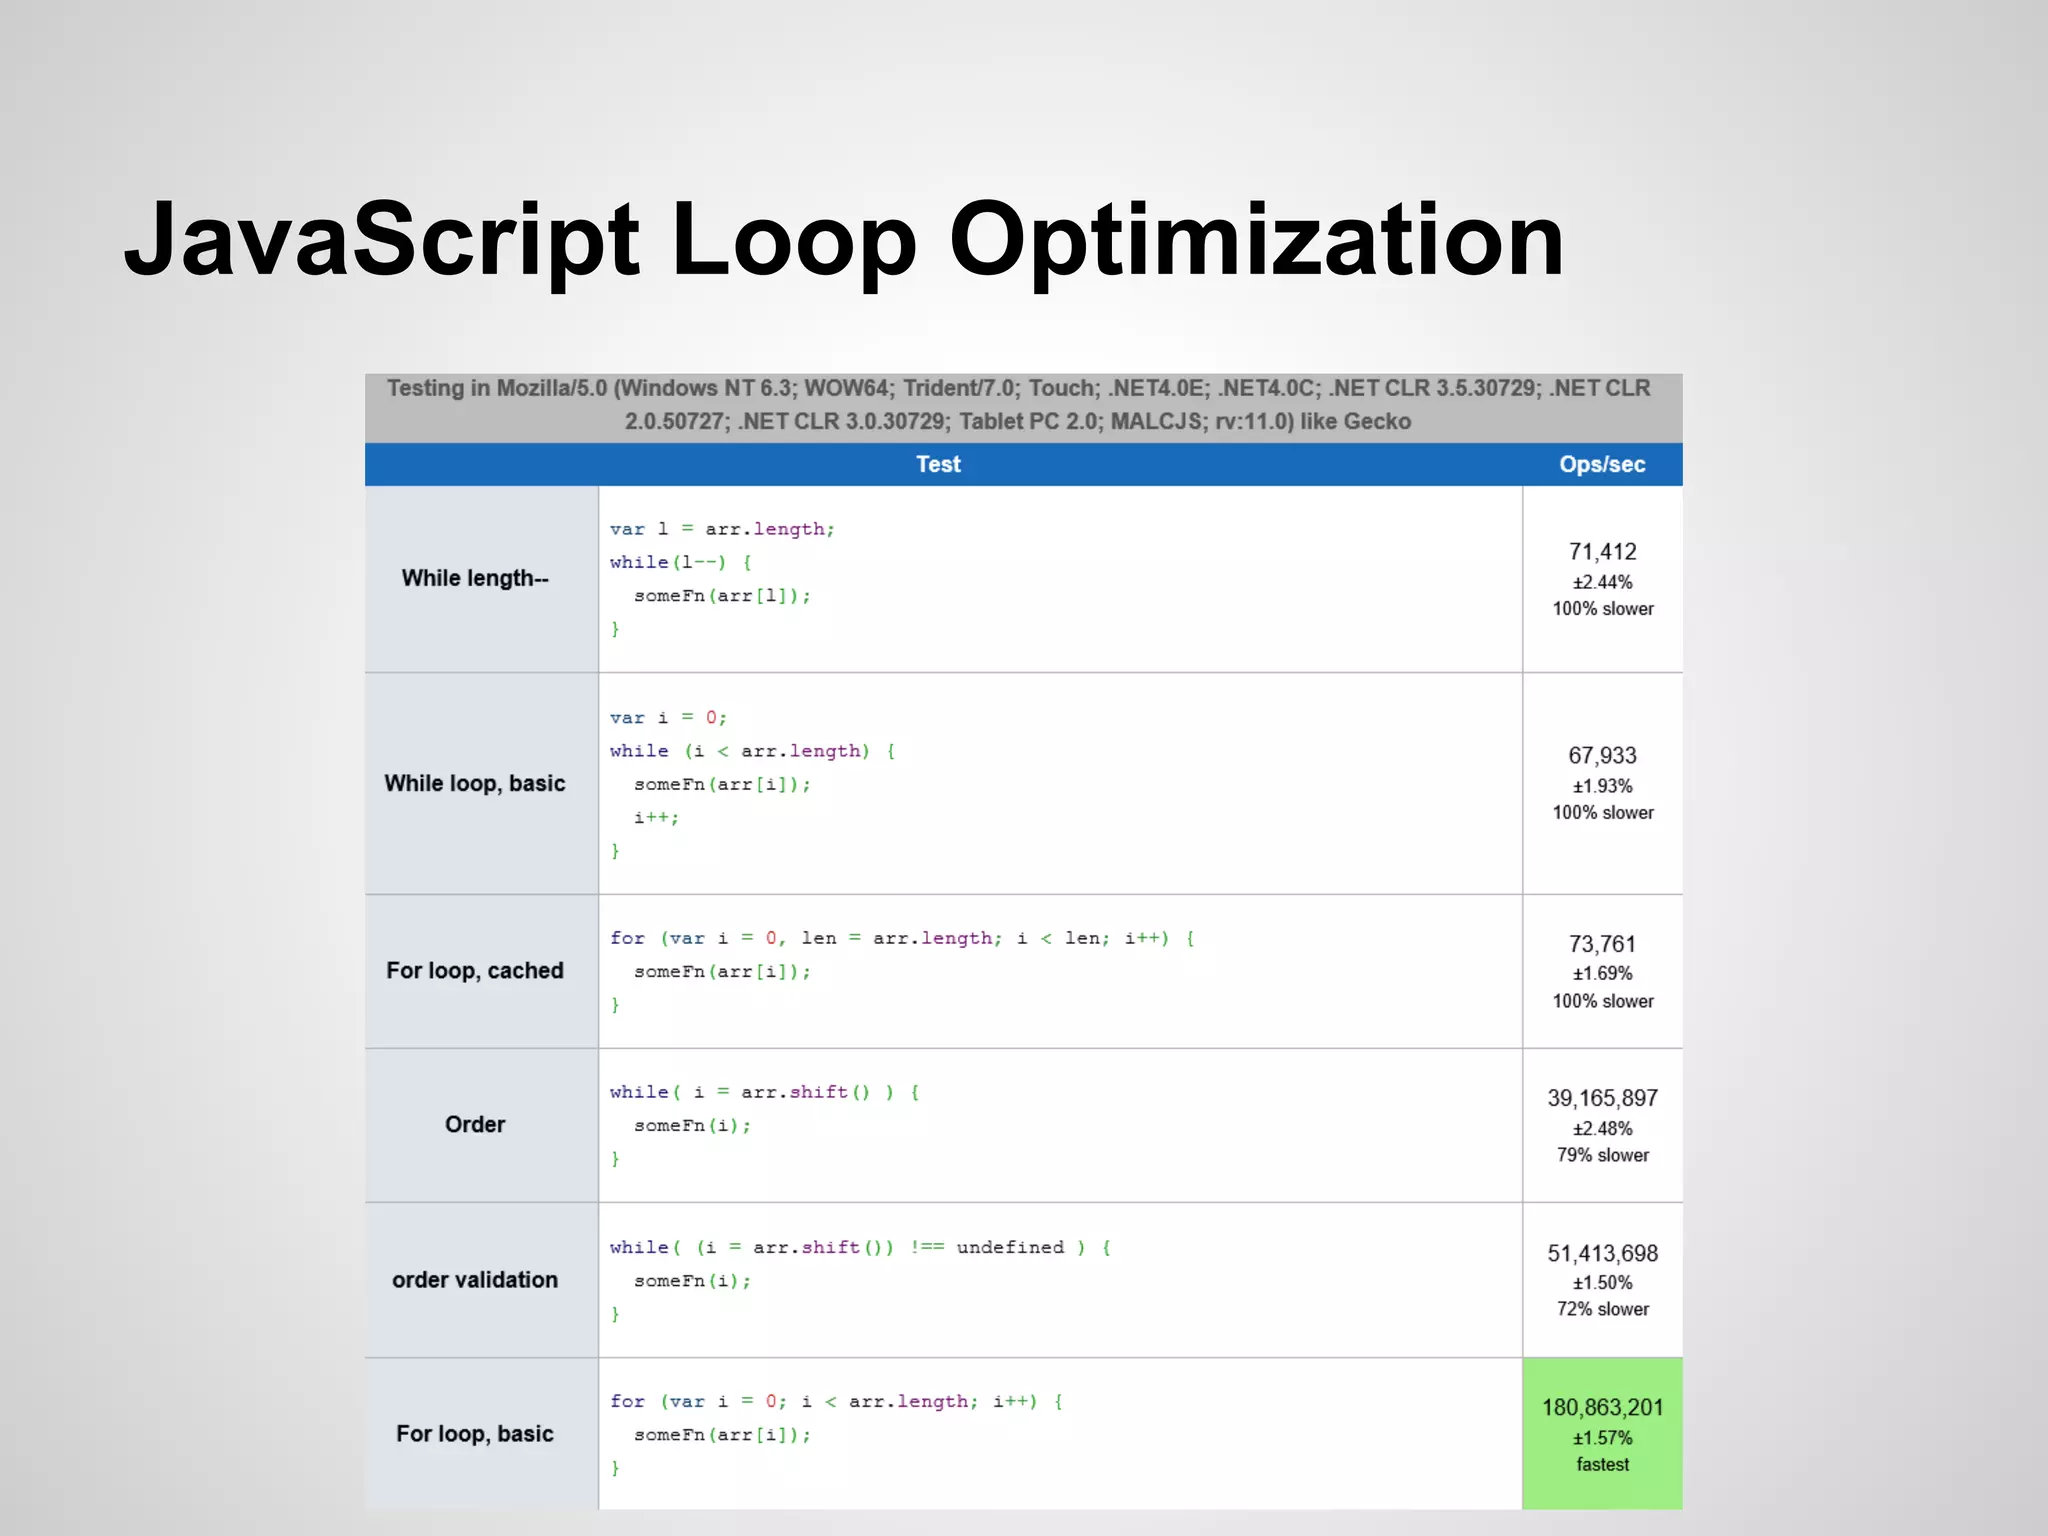The height and width of the screenshot is (1536, 2048).
Task: Click the 'JavaScript Loop Optimization' slide title
Action: click(844, 240)
